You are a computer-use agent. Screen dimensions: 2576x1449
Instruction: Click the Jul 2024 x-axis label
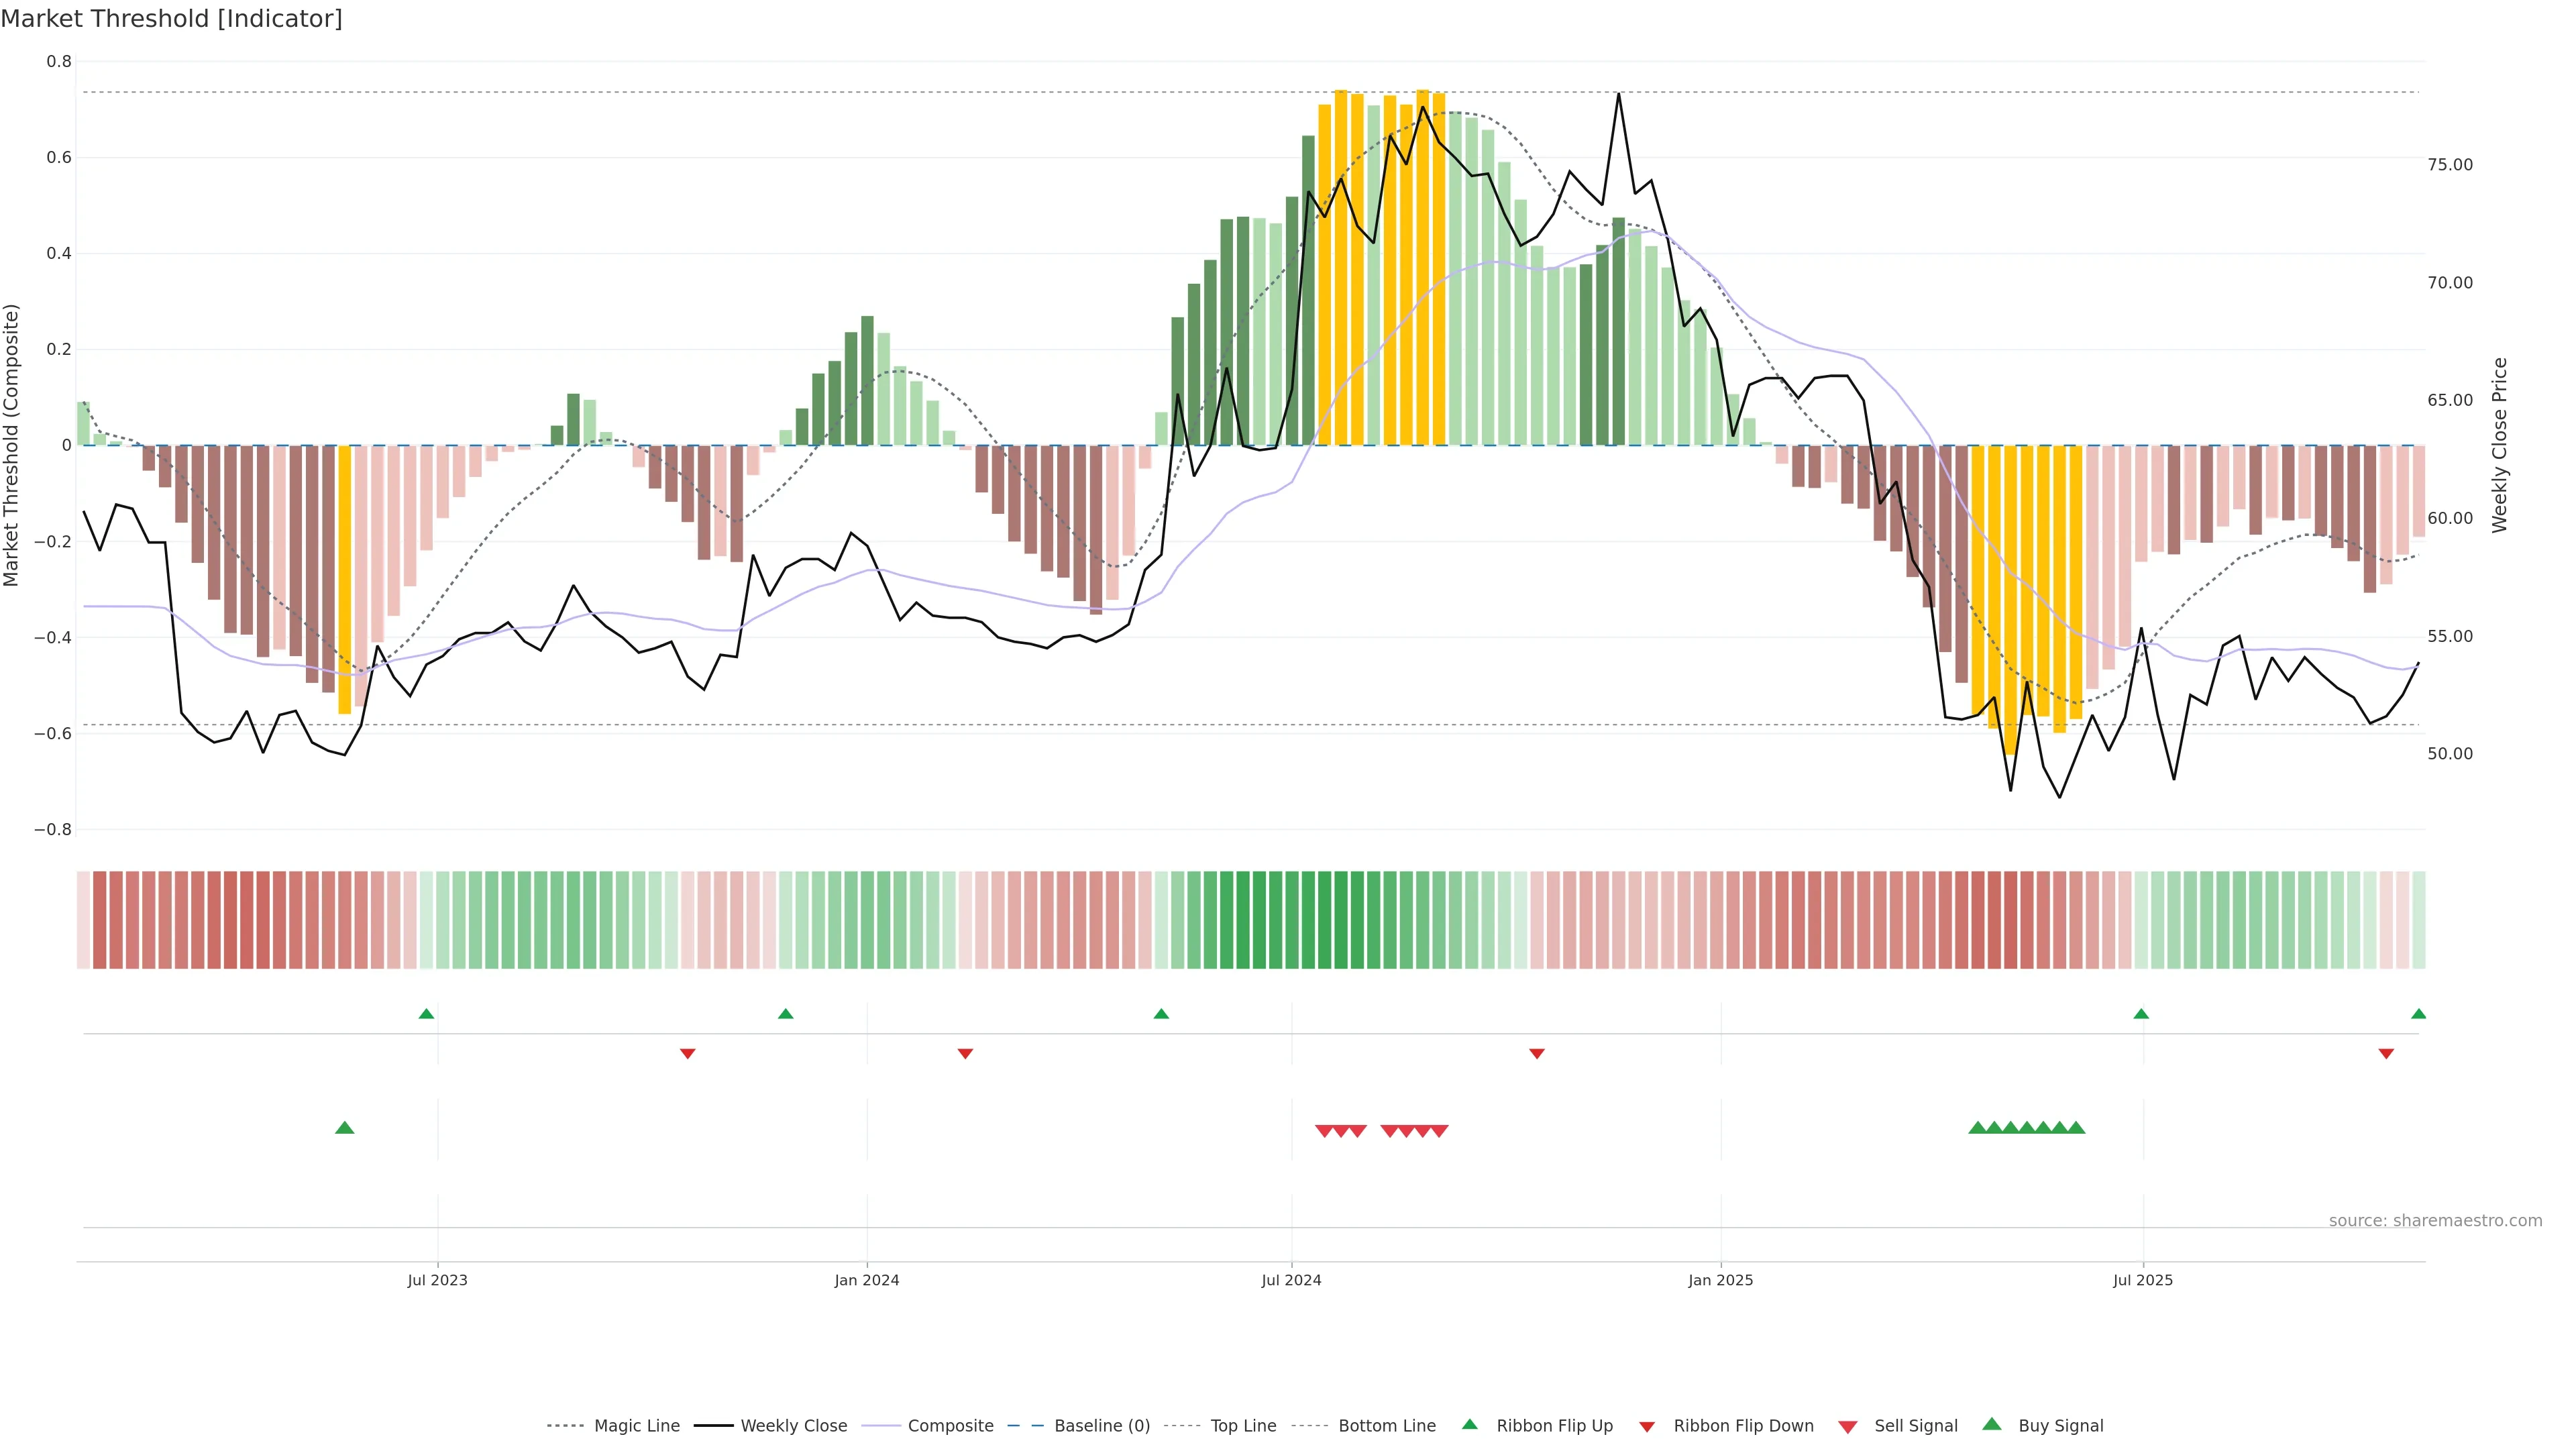[1291, 1280]
